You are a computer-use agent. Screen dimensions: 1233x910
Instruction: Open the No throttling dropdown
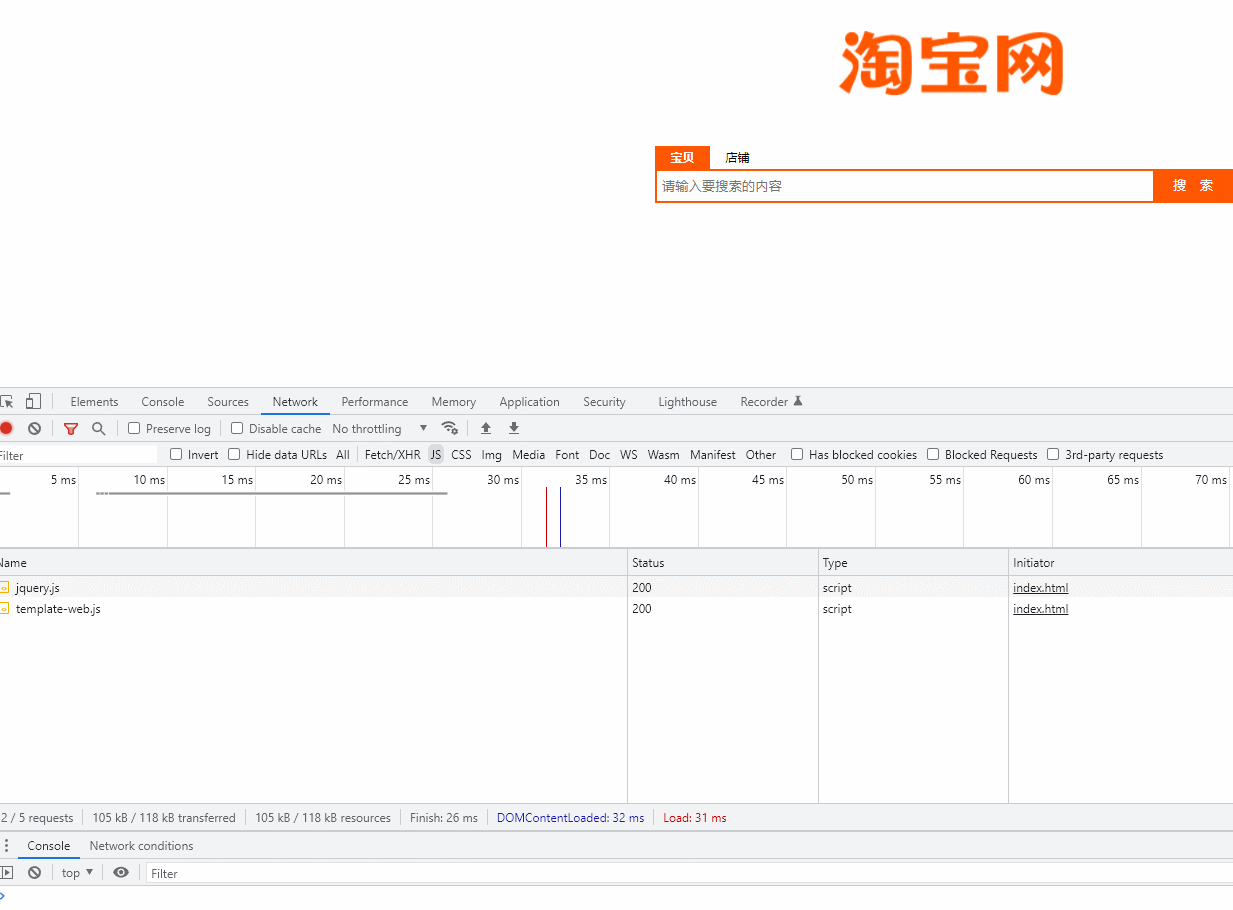(x=380, y=429)
